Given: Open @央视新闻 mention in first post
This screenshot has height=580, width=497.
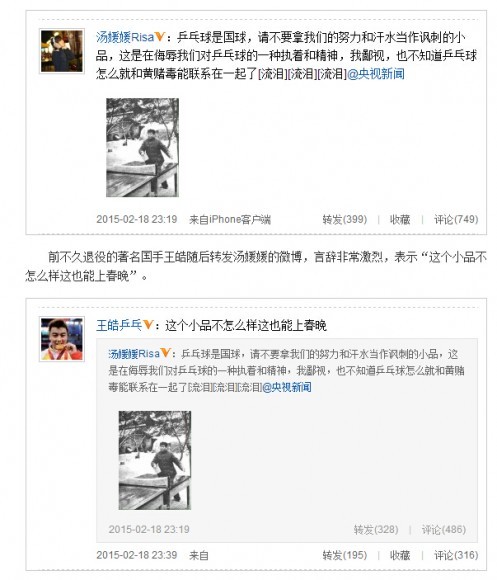Looking at the screenshot, I should pyautogui.click(x=376, y=74).
